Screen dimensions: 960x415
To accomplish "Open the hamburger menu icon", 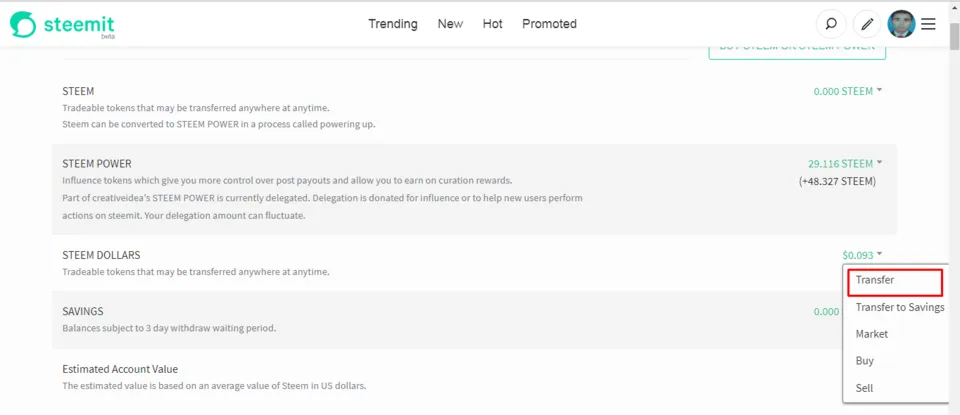I will click(928, 24).
